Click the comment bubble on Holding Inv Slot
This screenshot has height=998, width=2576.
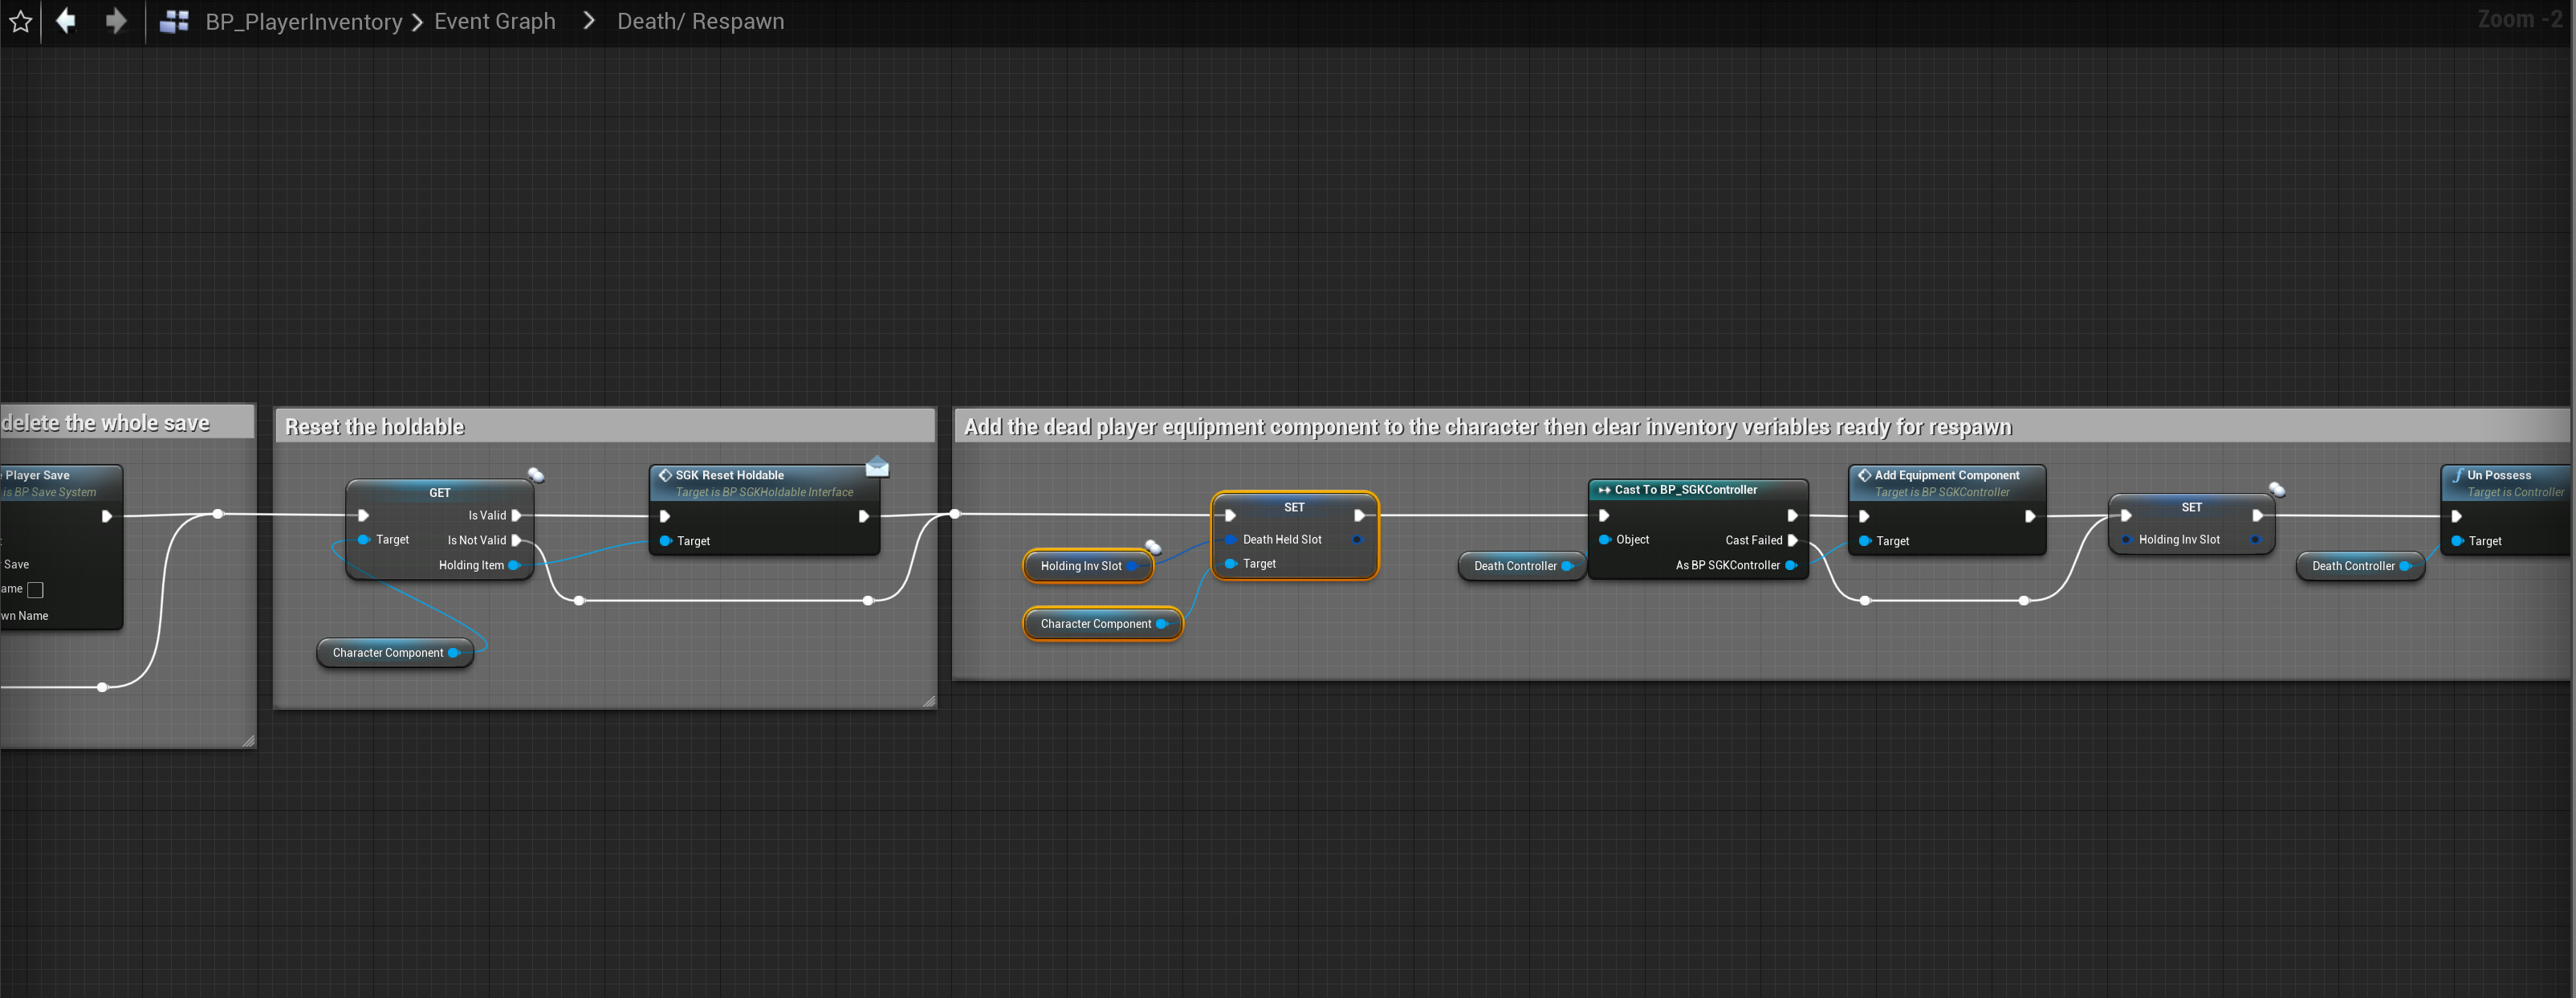[1153, 547]
